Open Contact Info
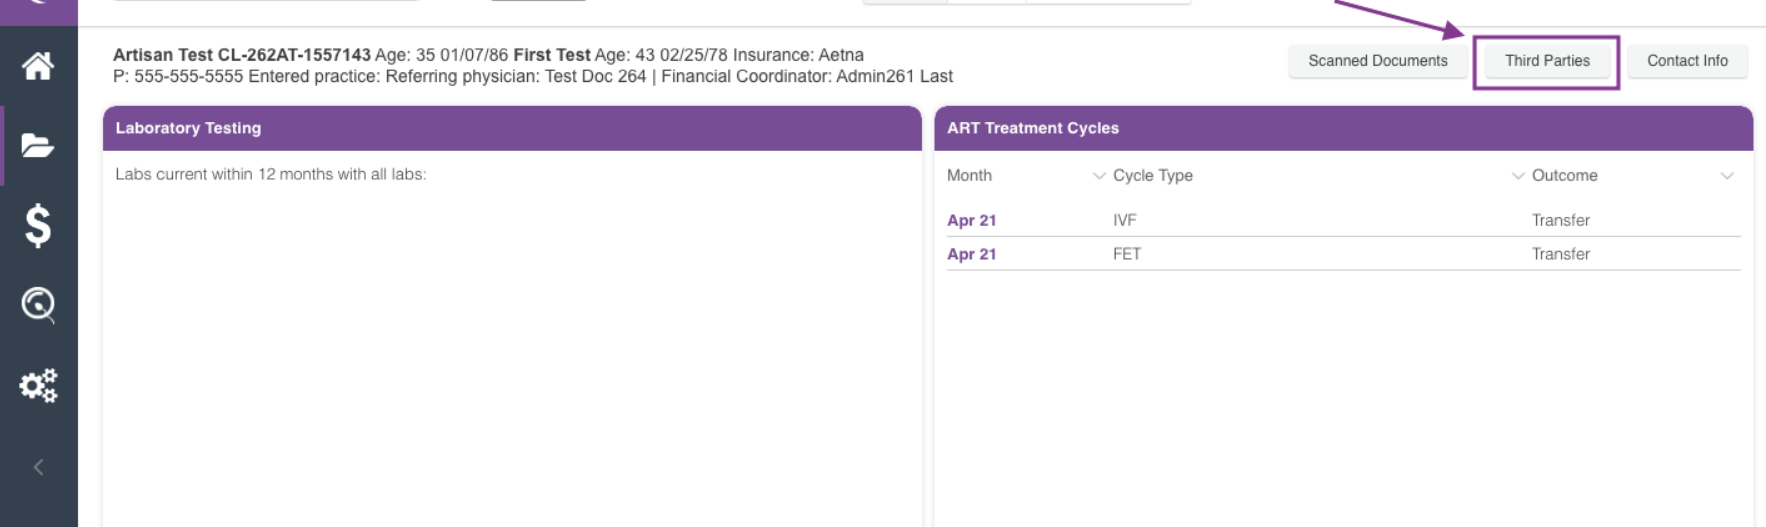Image resolution: width=1766 pixels, height=527 pixels. (1687, 61)
